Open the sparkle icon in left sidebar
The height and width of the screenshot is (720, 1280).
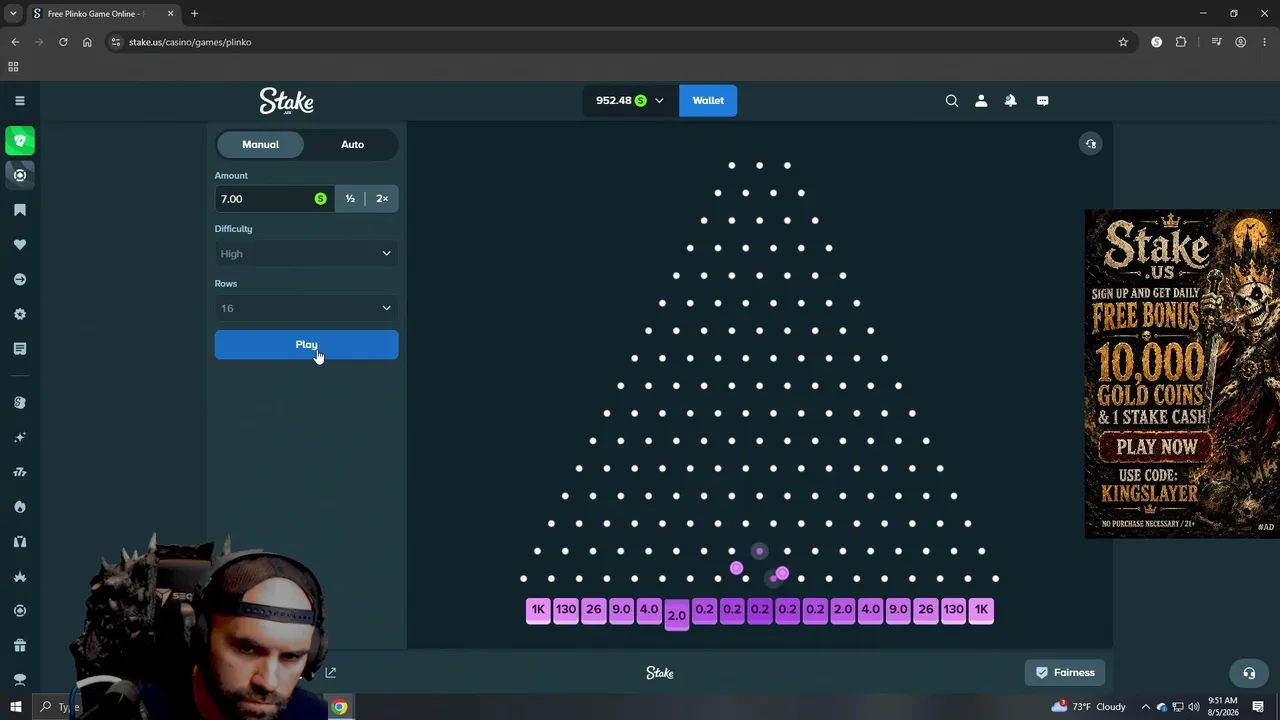[x=19, y=437]
